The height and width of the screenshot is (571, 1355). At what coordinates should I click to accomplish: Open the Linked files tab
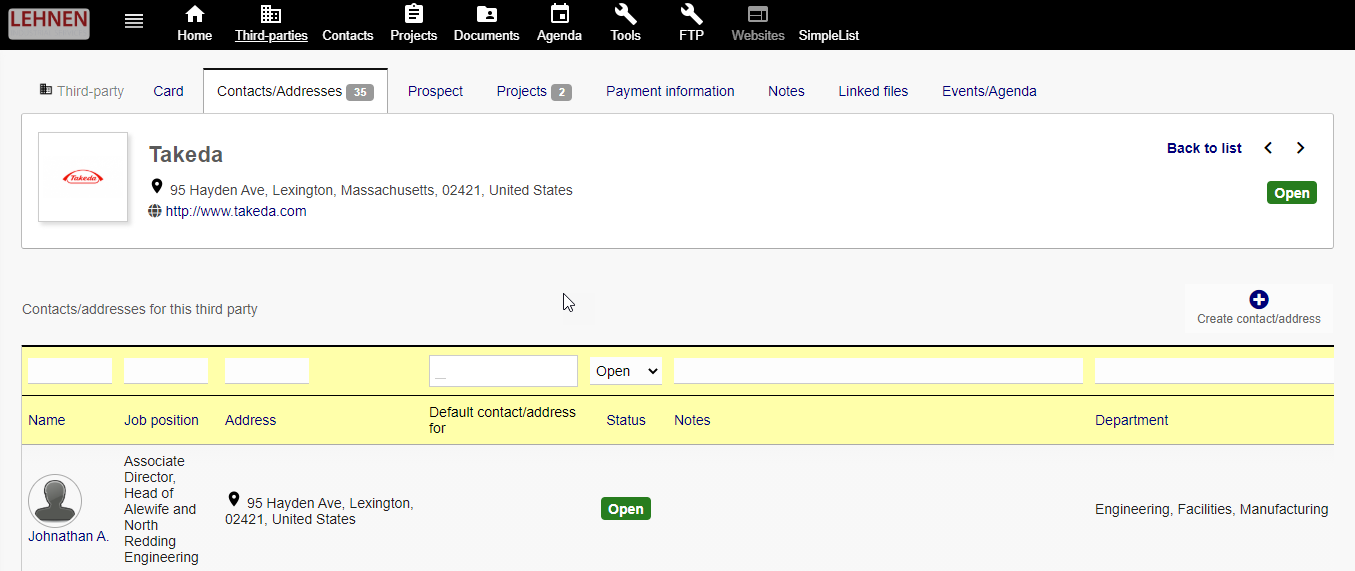click(873, 91)
